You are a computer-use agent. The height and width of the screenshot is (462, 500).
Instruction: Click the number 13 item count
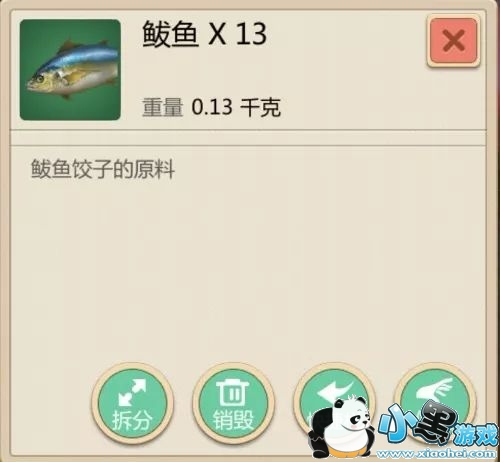(x=251, y=34)
